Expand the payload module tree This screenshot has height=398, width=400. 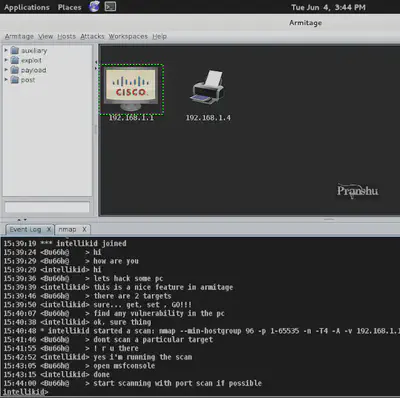click(6, 70)
